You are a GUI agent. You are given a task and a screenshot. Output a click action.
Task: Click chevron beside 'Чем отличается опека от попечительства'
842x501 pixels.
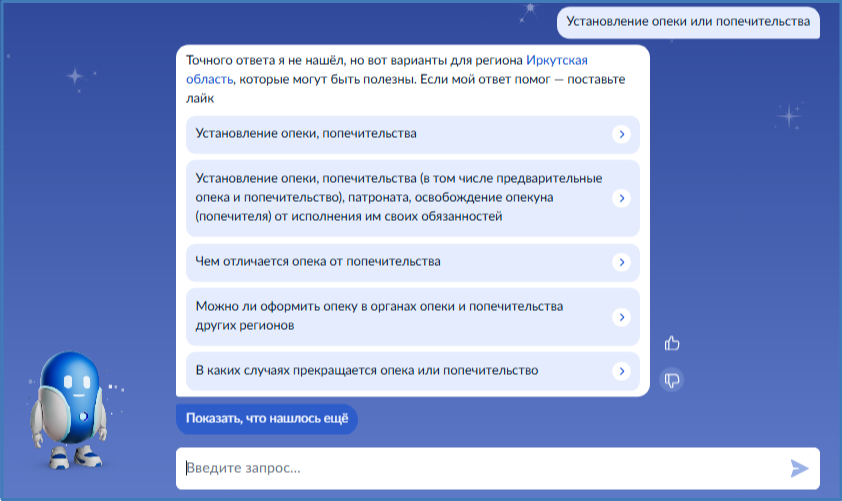point(621,262)
